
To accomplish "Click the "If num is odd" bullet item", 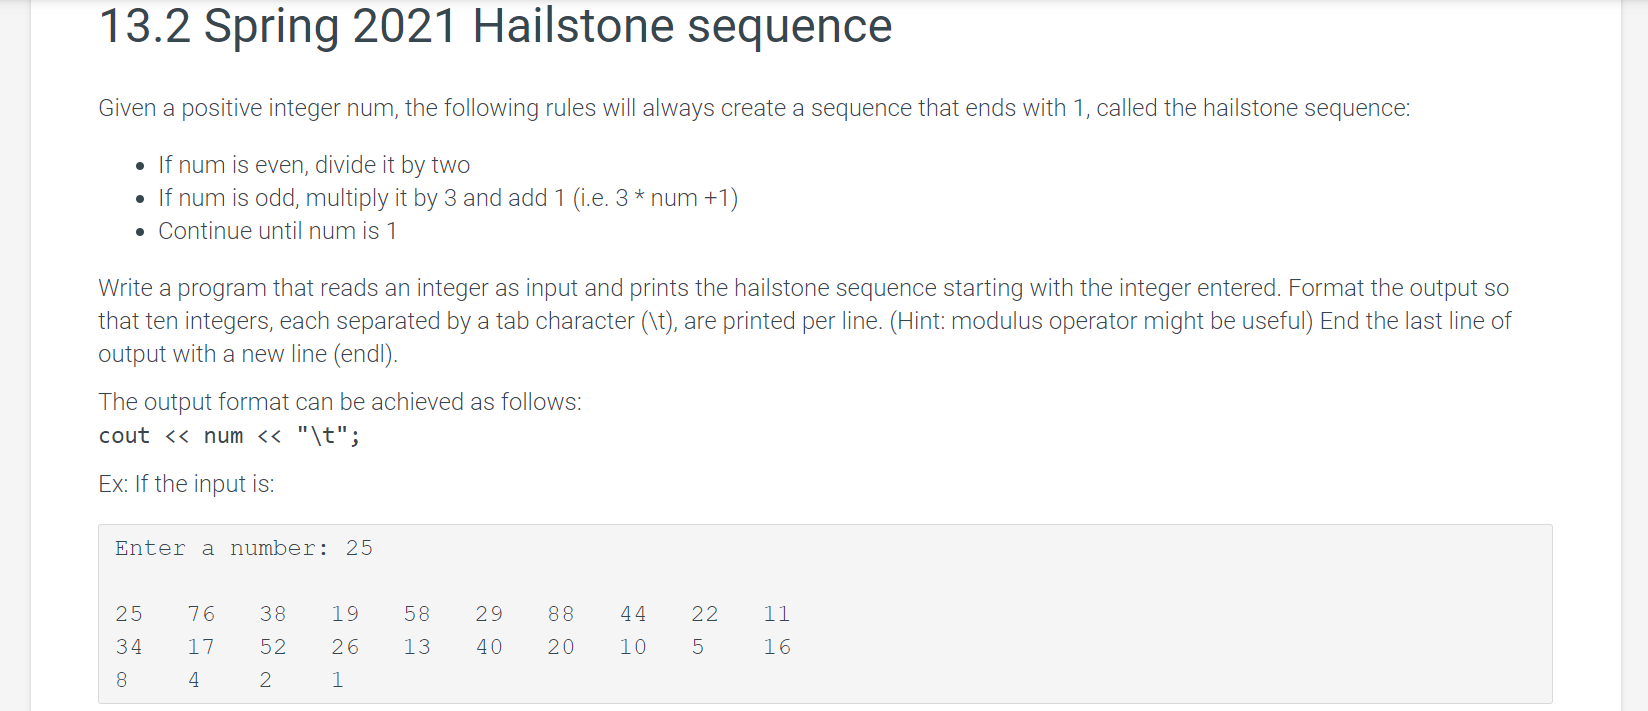I will [x=448, y=198].
